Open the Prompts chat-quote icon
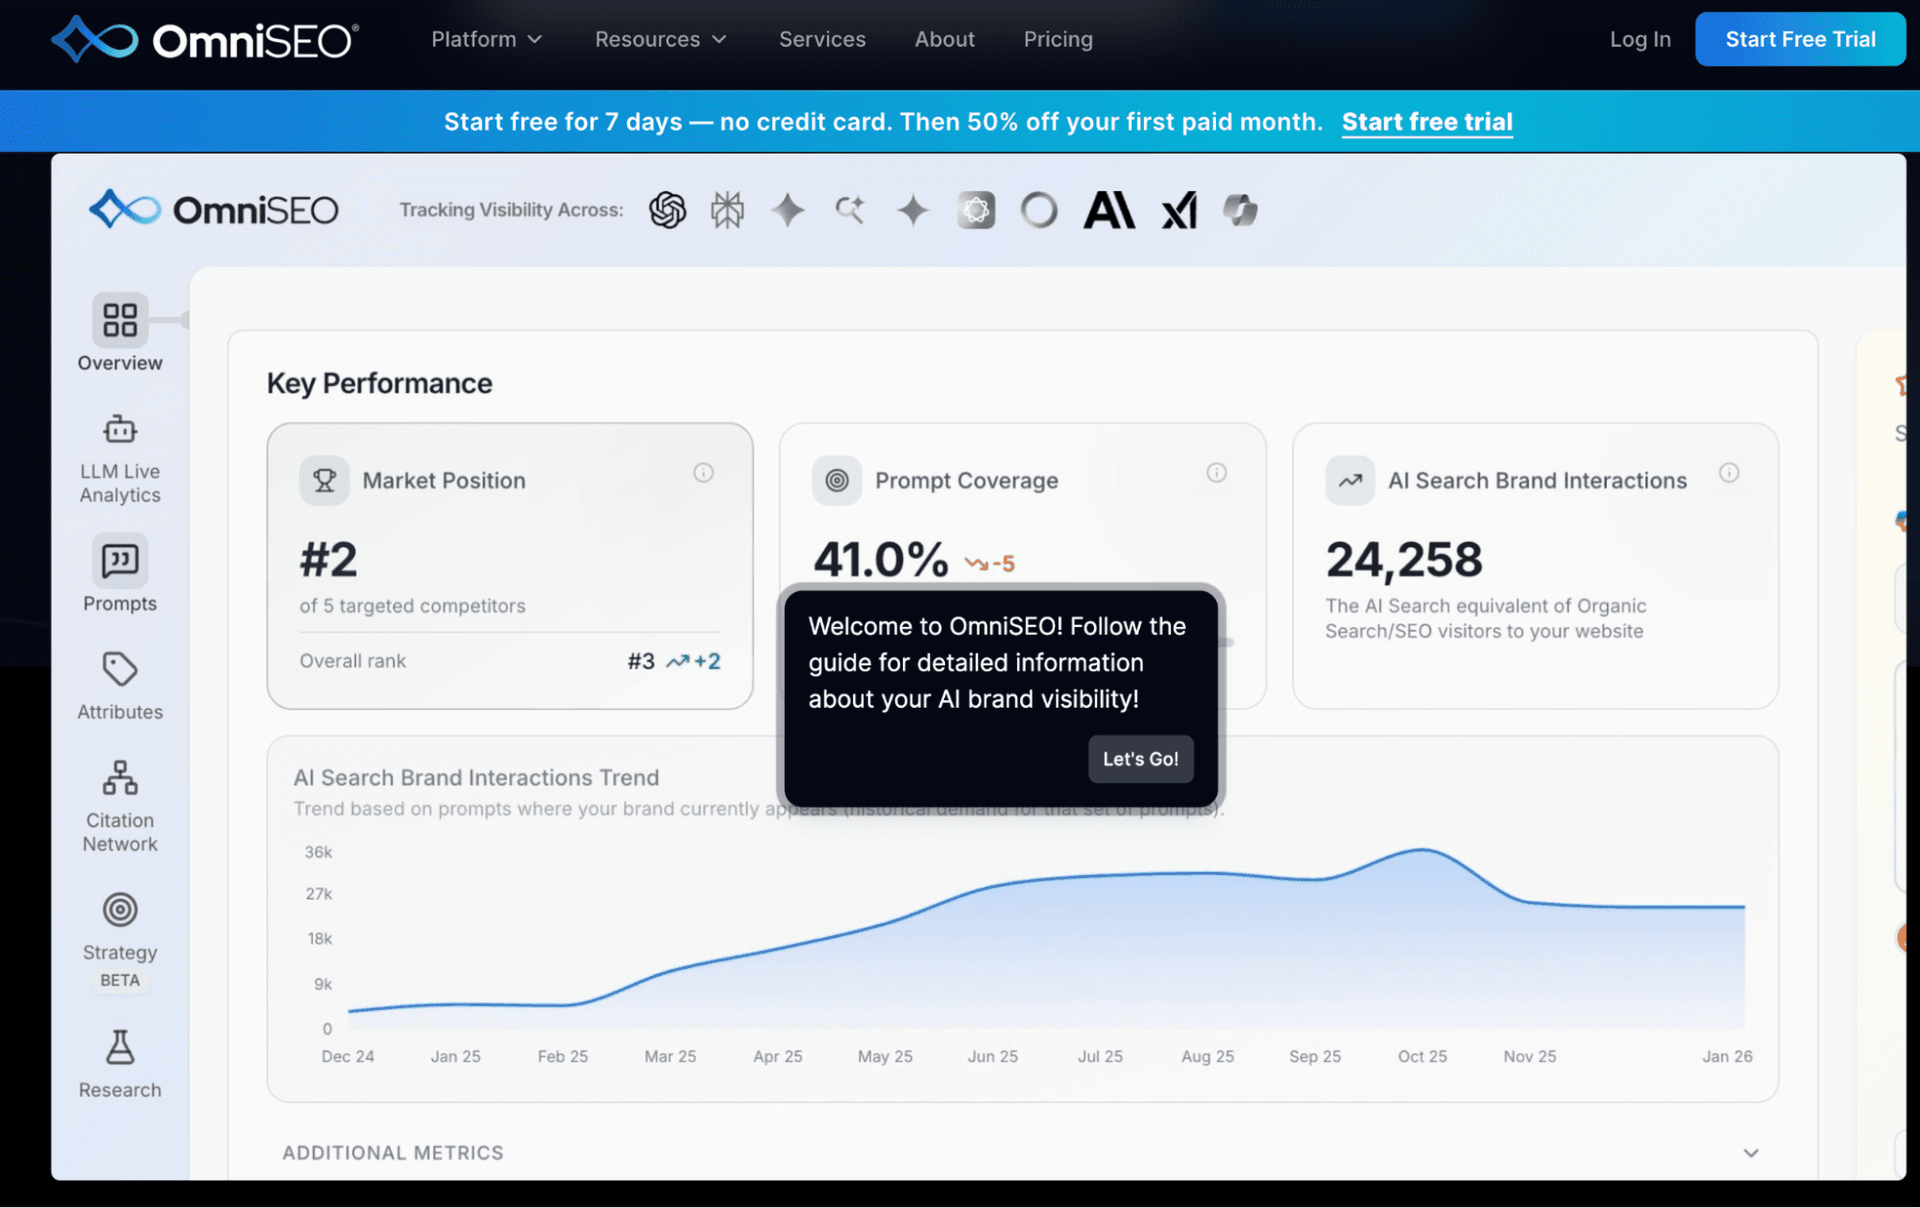Screen dimensions: 1920x1208 (x=120, y=560)
